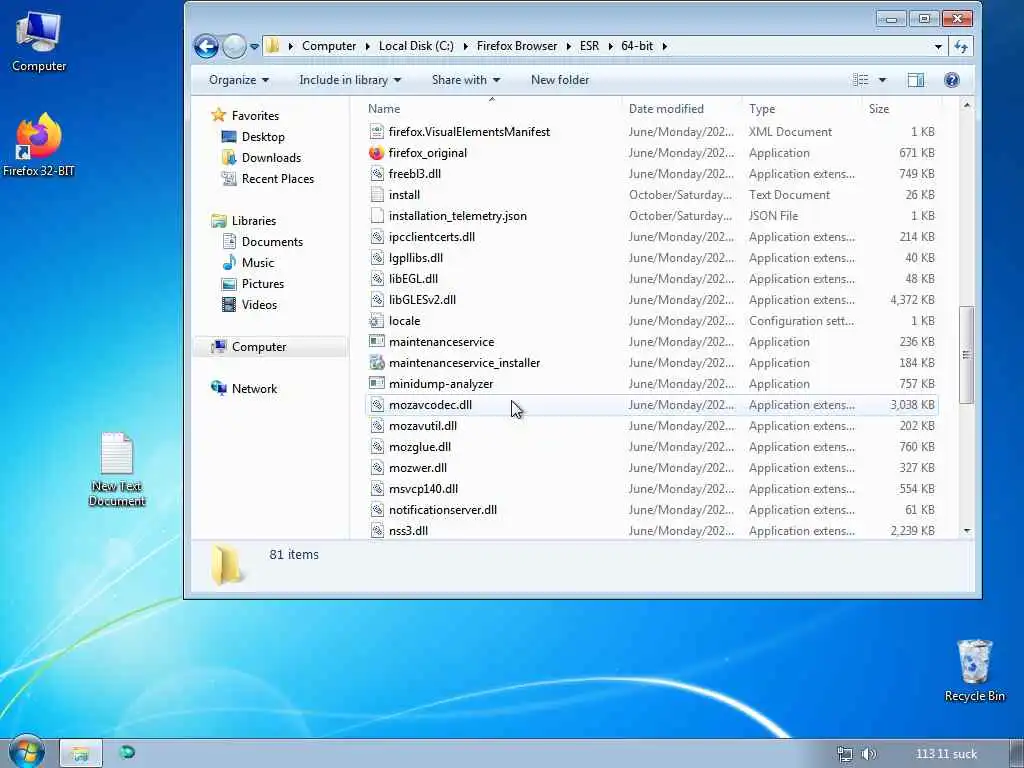
Task: Open the Help question mark icon
Action: click(x=952, y=80)
